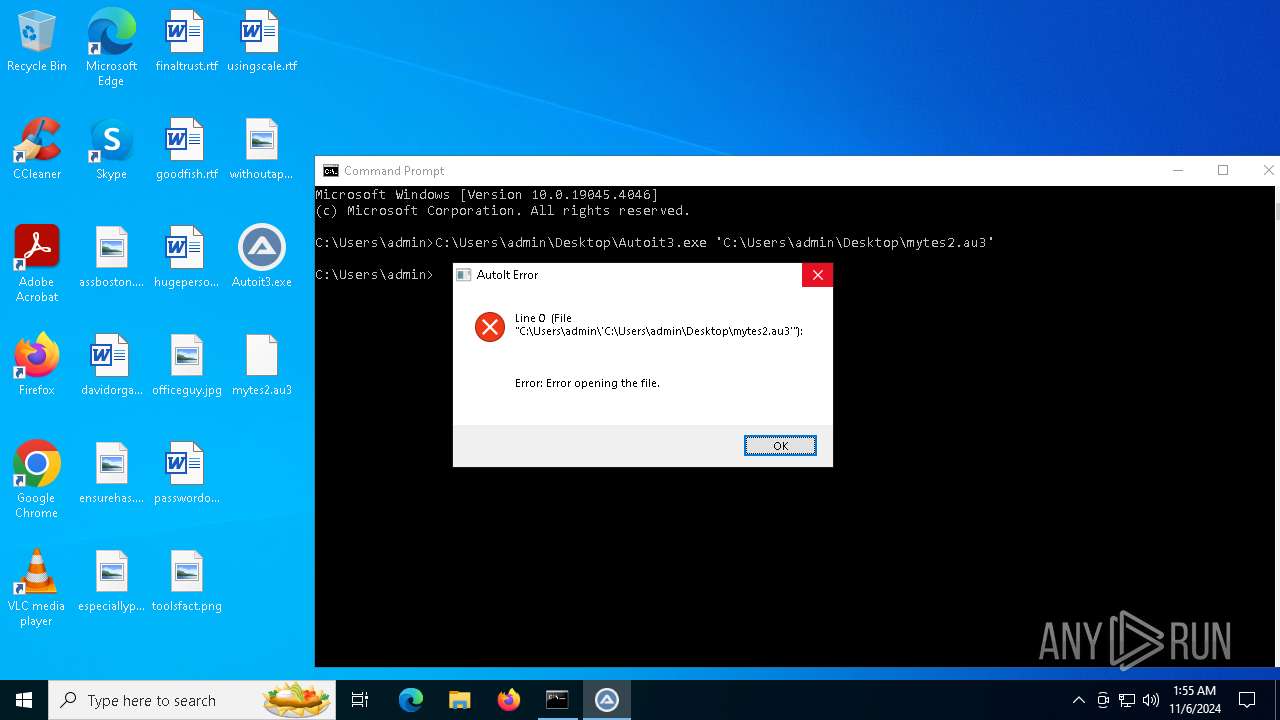This screenshot has height=720, width=1280.
Task: Click the Command Prompt system menu icon
Action: click(x=331, y=171)
